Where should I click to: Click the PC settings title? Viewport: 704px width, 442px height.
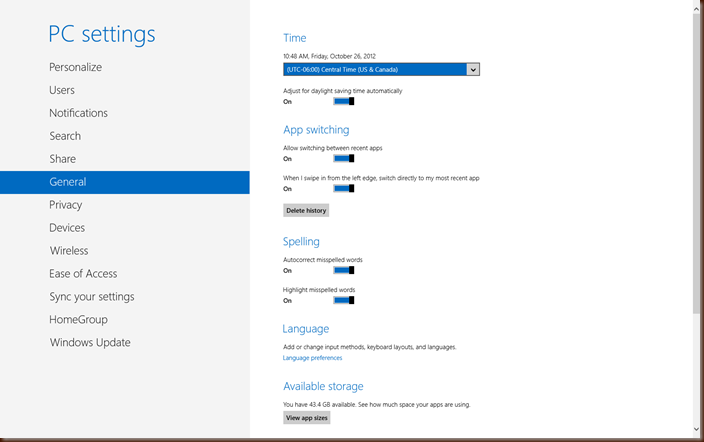[102, 34]
